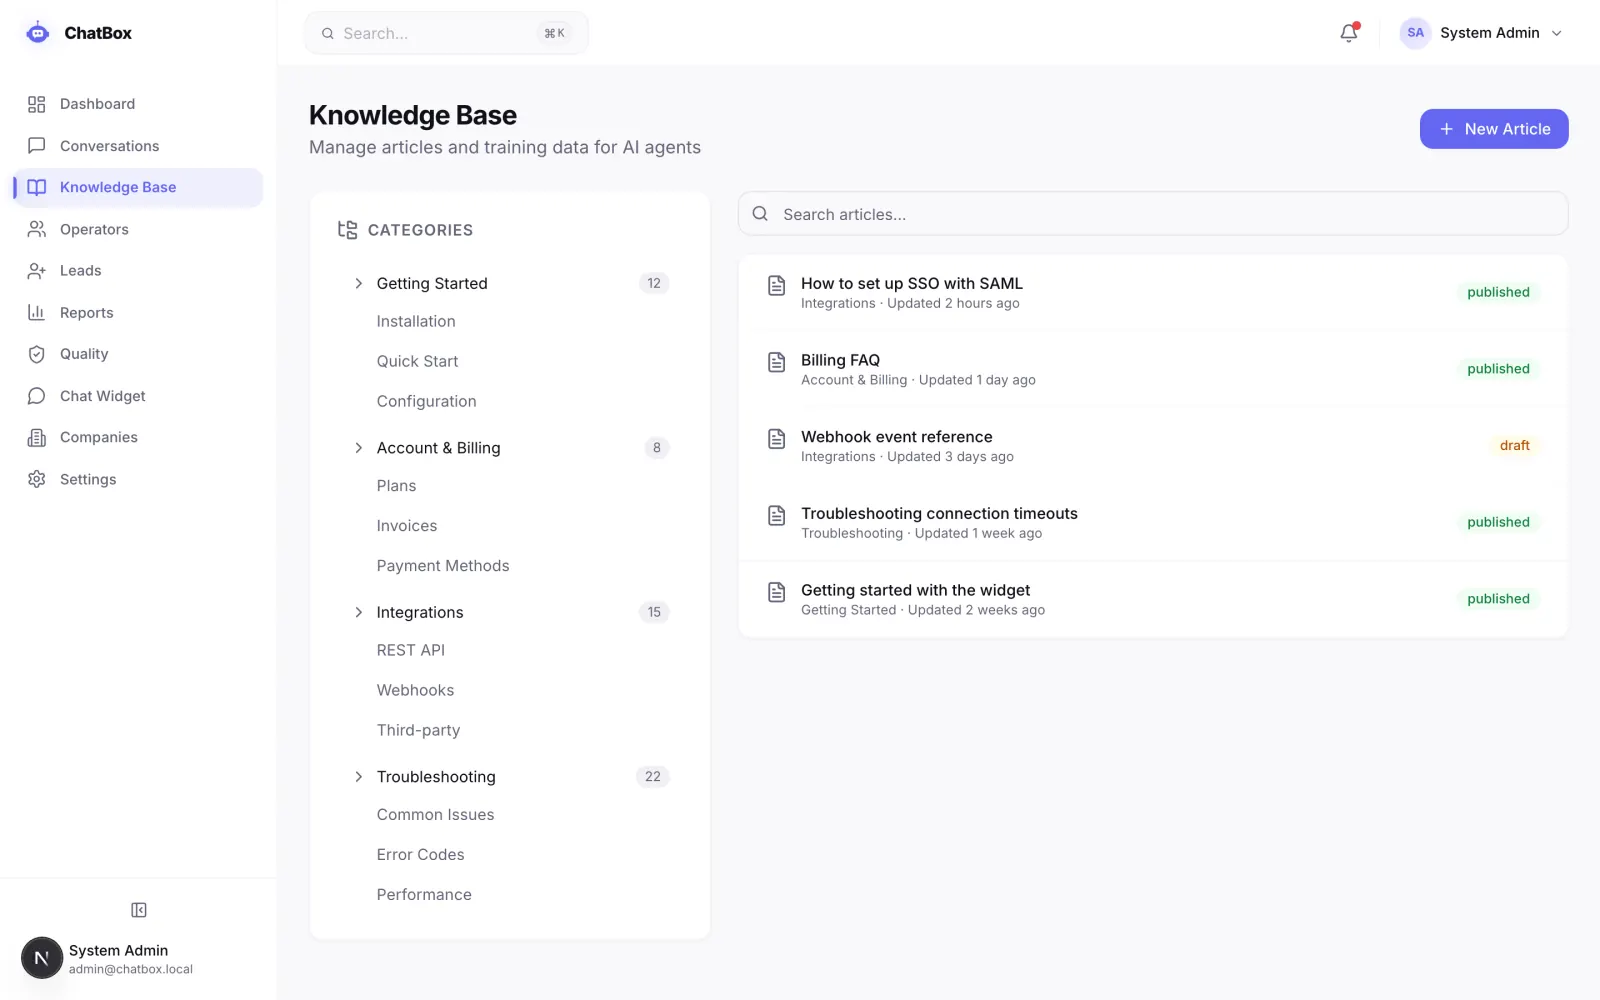This screenshot has width=1600, height=1000.
Task: Open article How to set up SSO with SAML
Action: pyautogui.click(x=1153, y=293)
